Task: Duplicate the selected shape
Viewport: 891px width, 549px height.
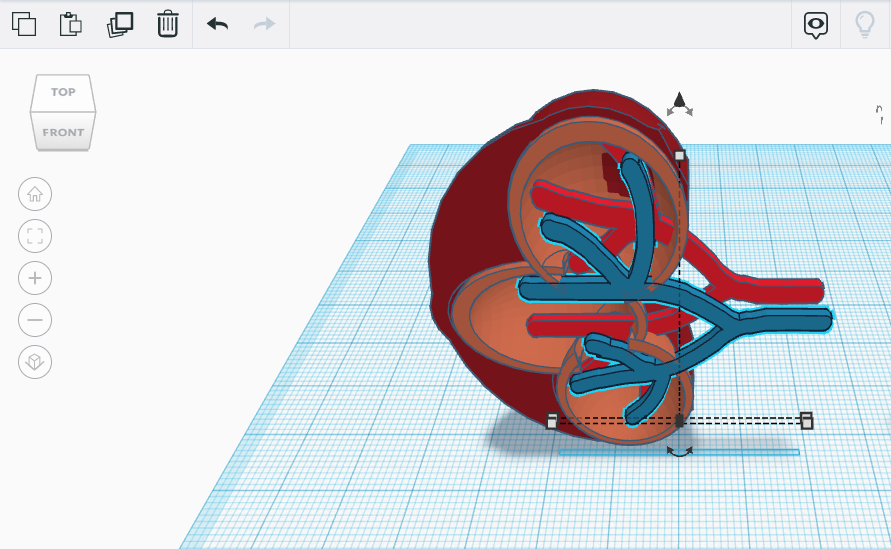Action: pos(120,24)
